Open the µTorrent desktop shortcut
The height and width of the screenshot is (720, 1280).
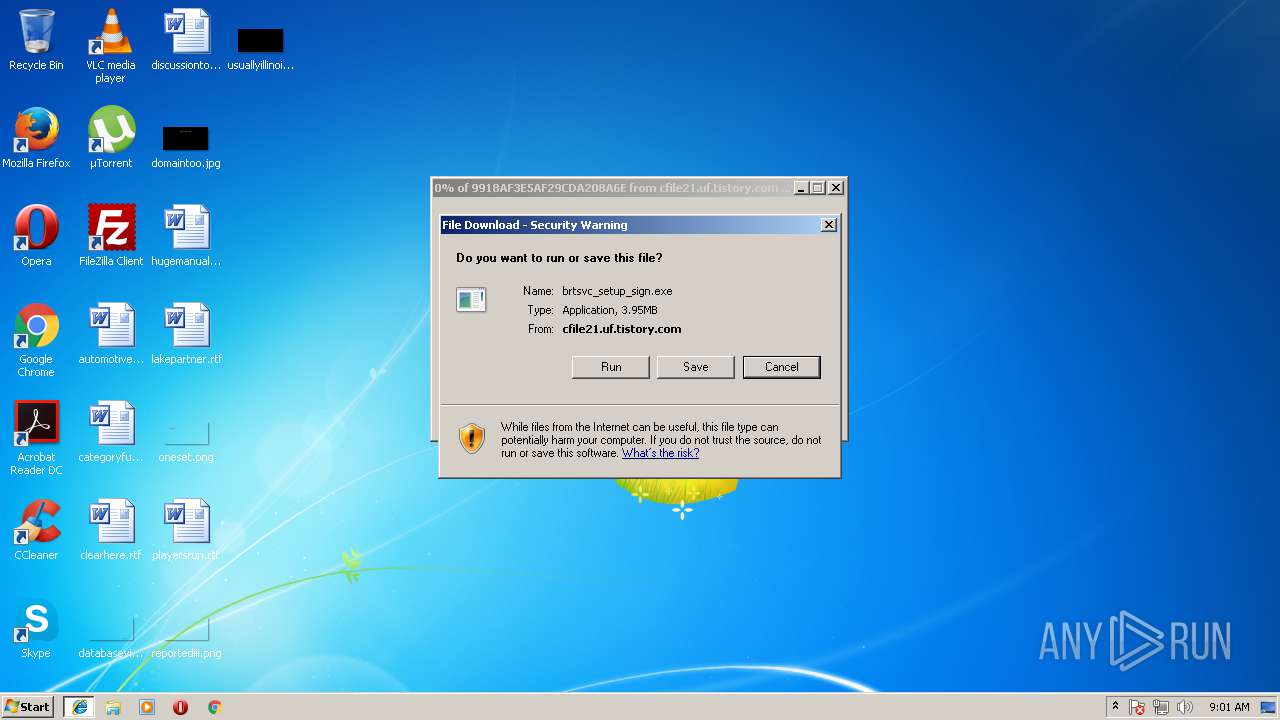[111, 138]
